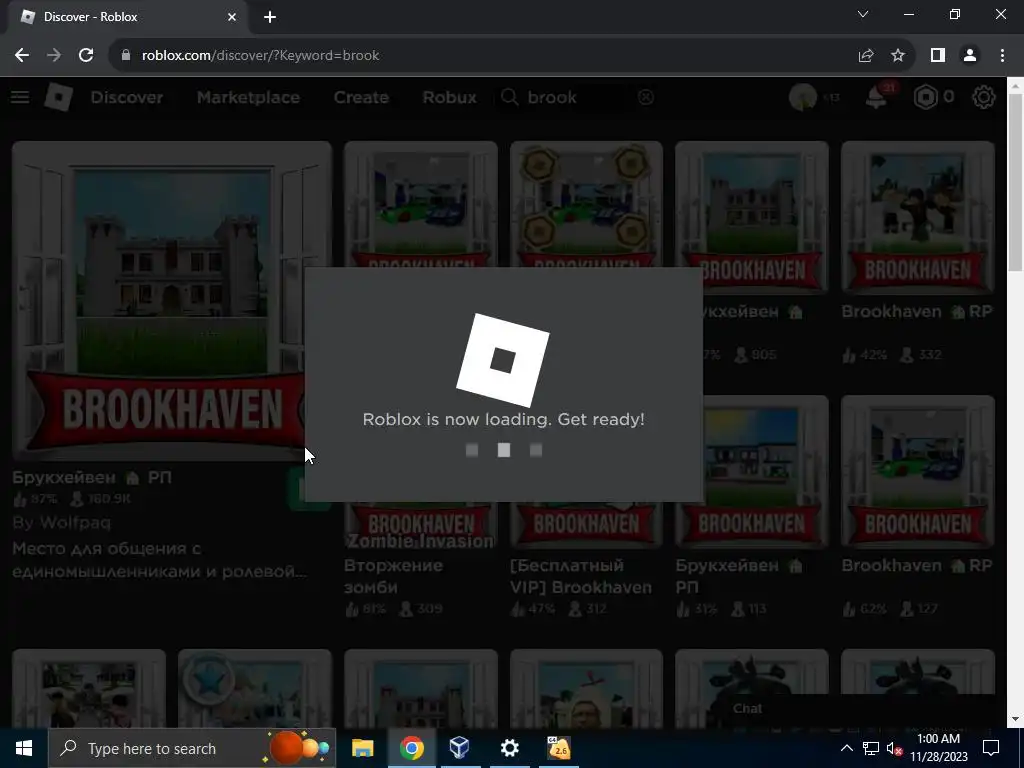Viewport: 1024px width, 768px height.
Task: Click the Roblox logo in navbar
Action: click(58, 97)
